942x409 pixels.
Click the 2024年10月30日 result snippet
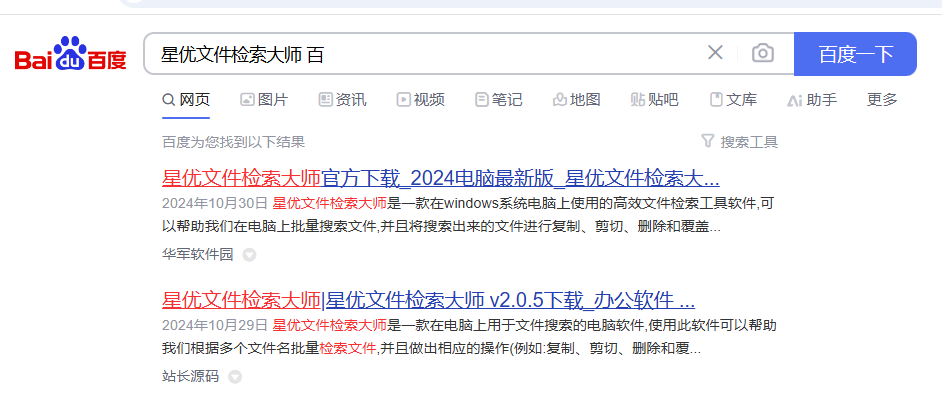pos(468,216)
